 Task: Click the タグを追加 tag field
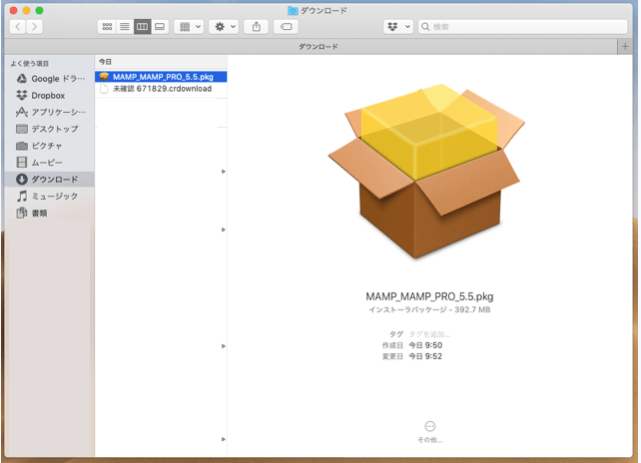[x=430, y=334]
